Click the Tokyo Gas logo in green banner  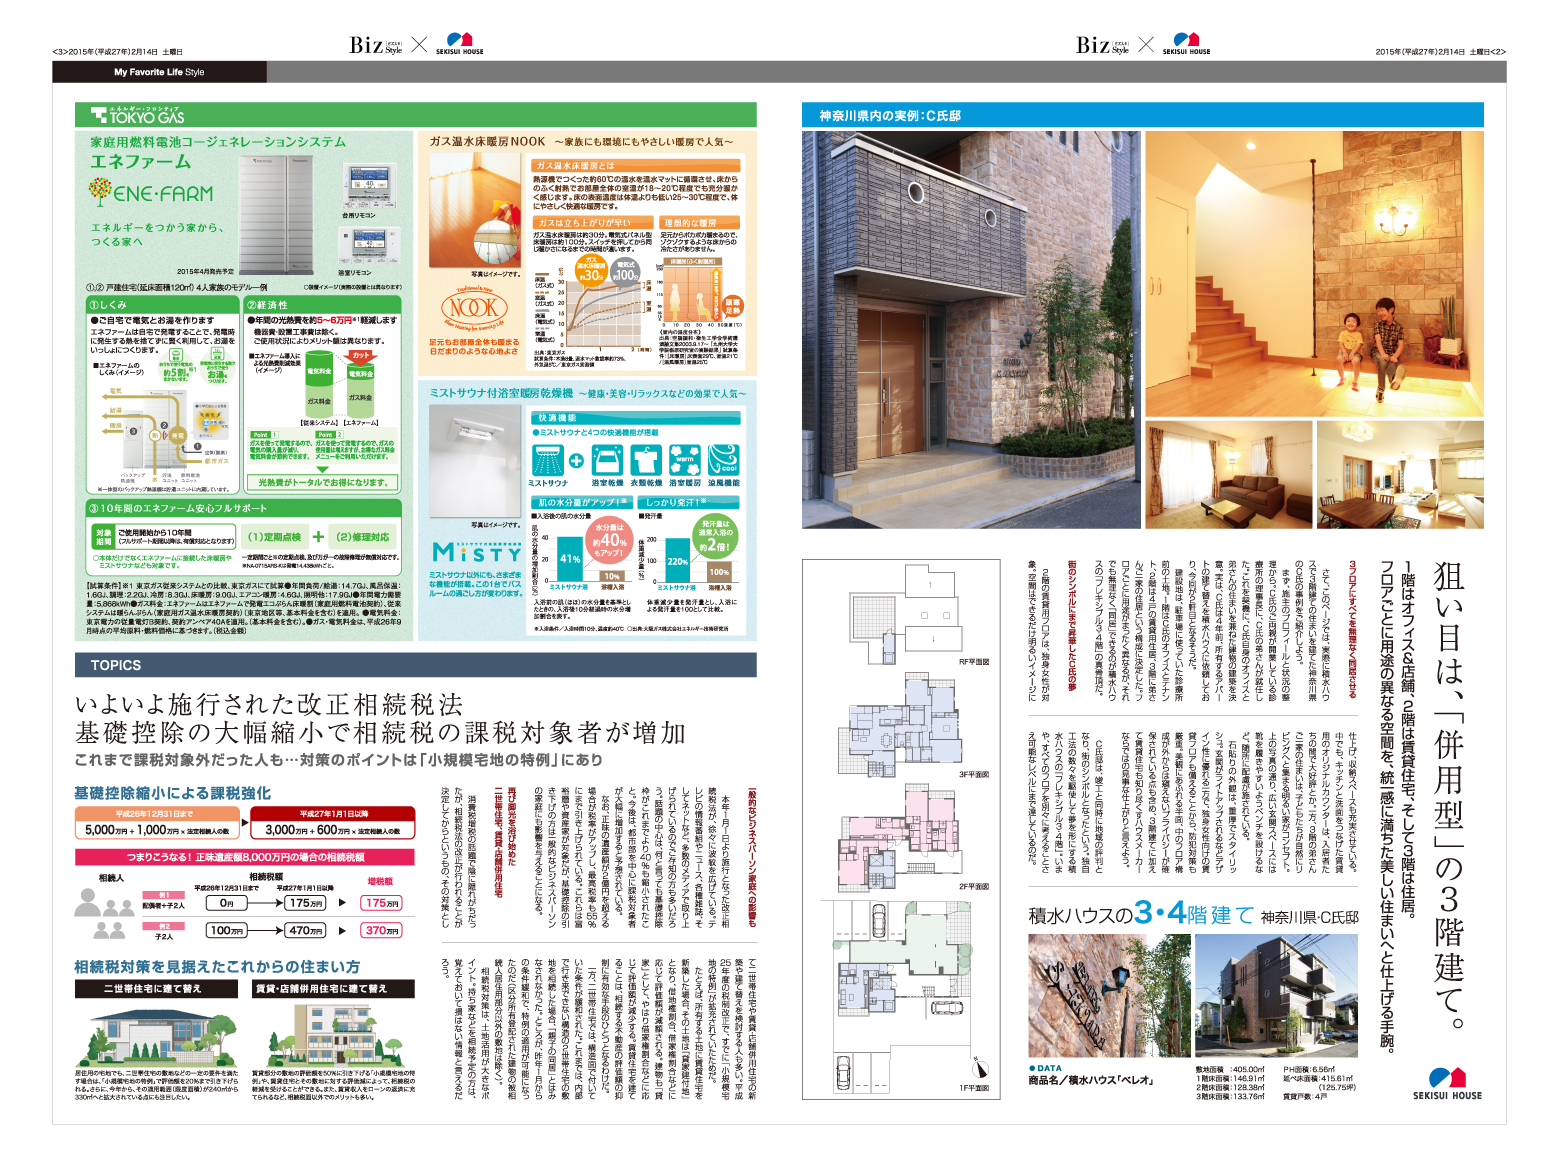point(137,115)
